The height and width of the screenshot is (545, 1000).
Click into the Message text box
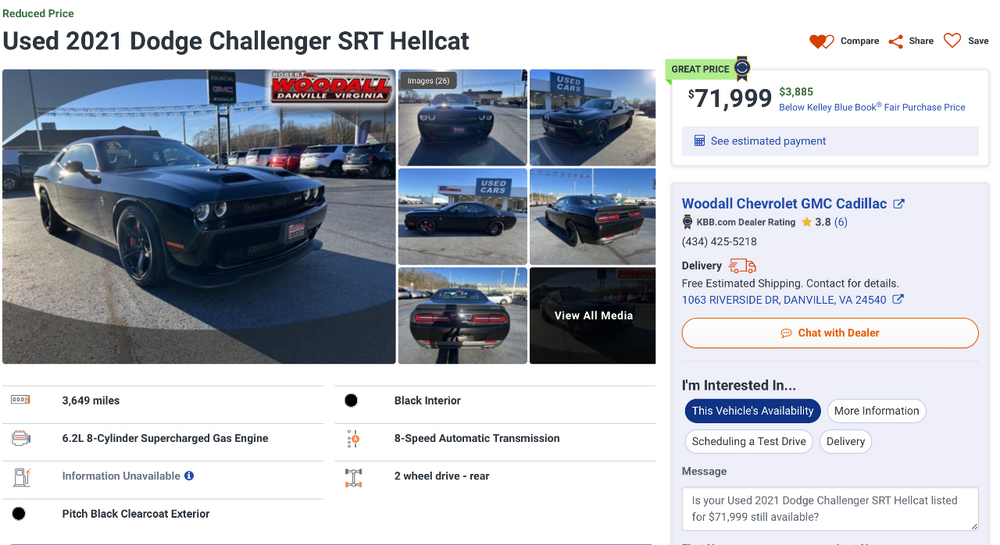pyautogui.click(x=830, y=509)
